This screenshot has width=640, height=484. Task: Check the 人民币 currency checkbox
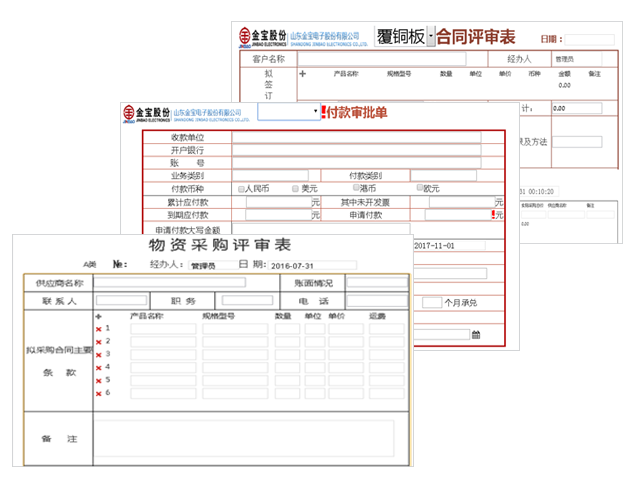242,188
